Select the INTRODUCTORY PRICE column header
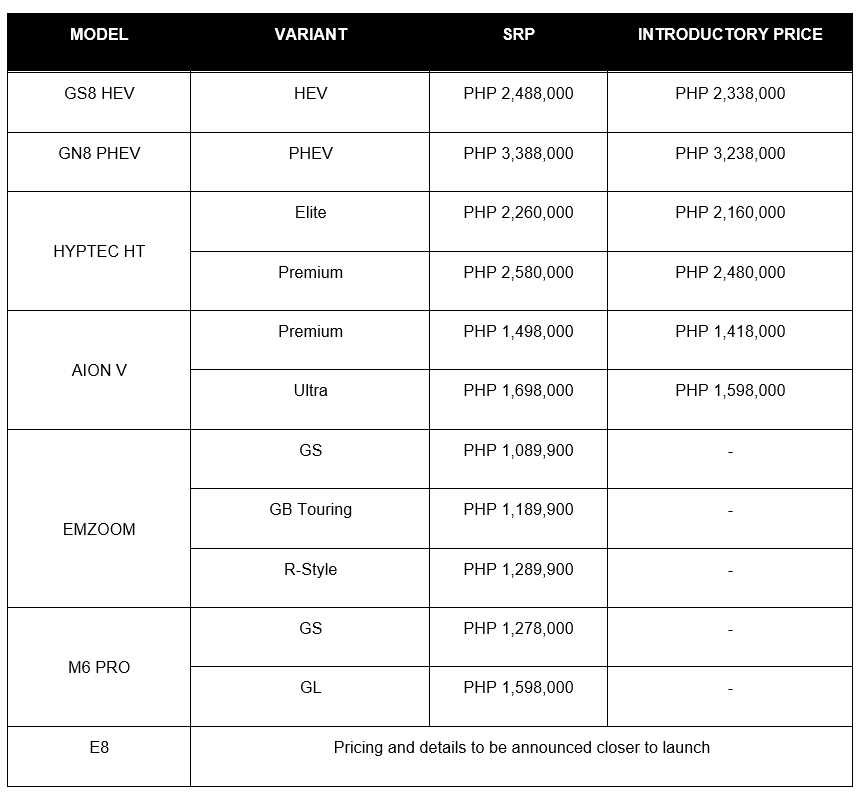This screenshot has width=862, height=793. tap(730, 34)
